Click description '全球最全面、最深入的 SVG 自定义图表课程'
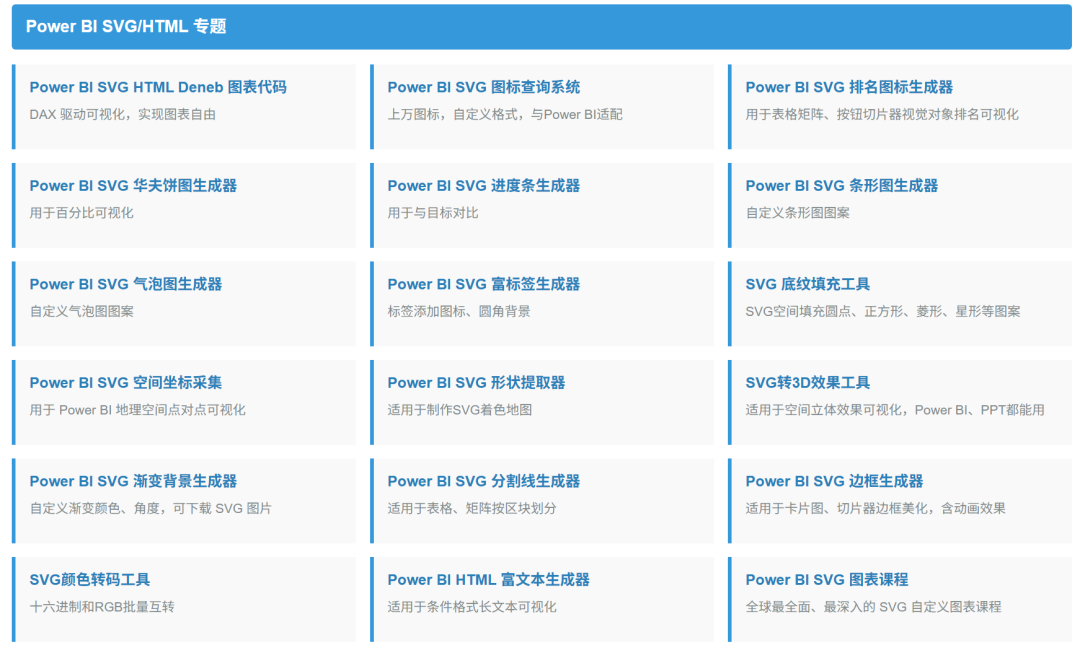 [x=873, y=608]
